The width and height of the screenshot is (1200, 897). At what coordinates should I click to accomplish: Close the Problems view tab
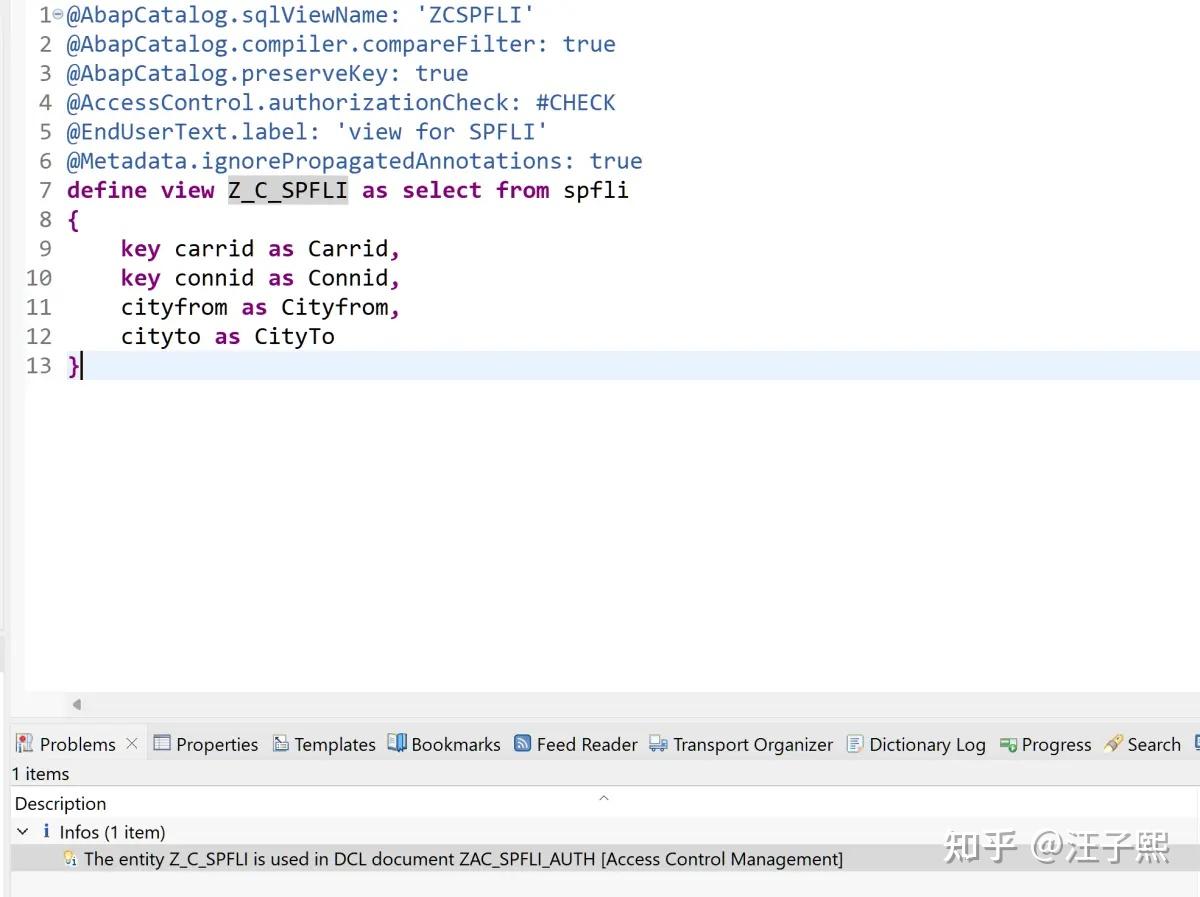pyautogui.click(x=132, y=743)
